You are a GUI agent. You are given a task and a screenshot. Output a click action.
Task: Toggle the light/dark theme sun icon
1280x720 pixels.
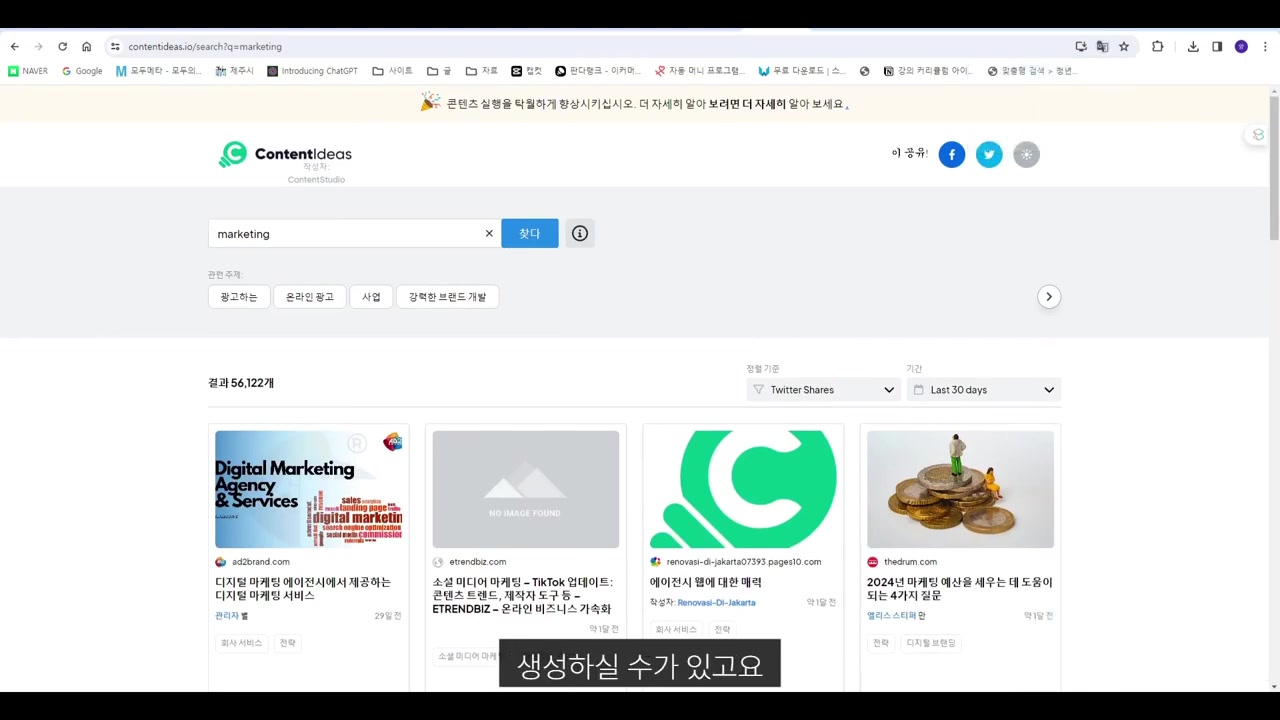click(x=1026, y=154)
